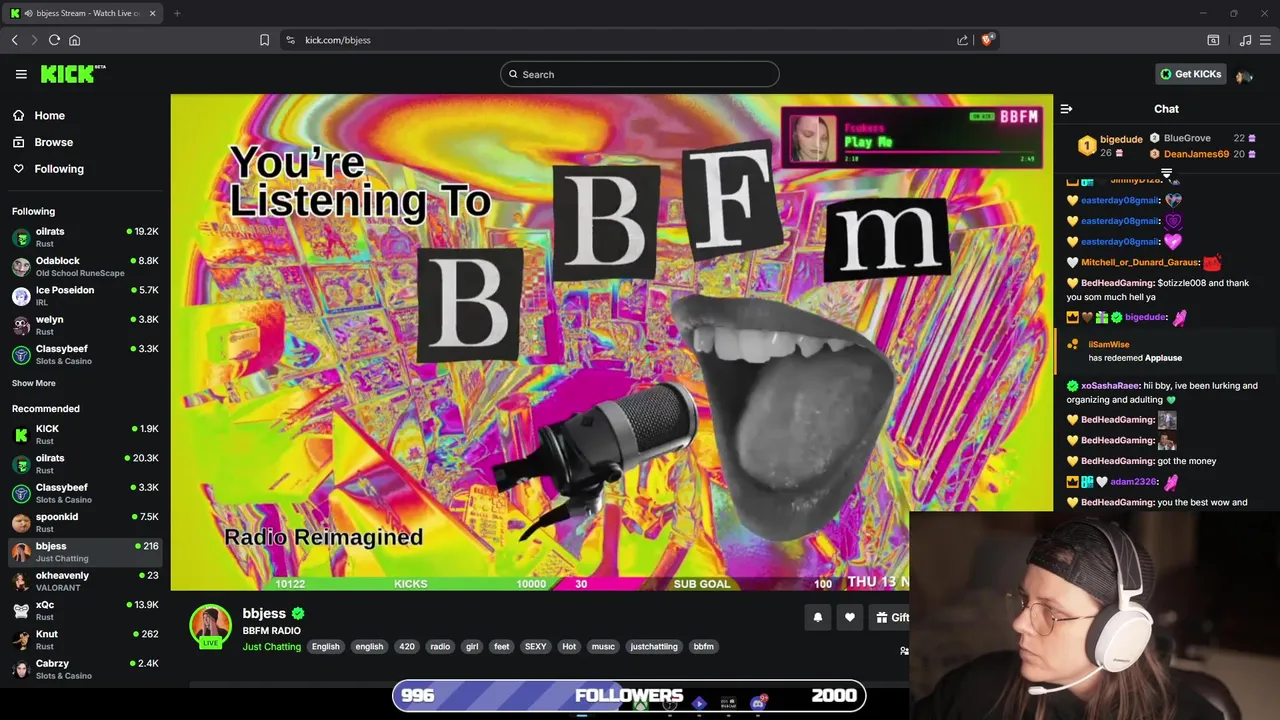Open Brave Shields panel
The height and width of the screenshot is (720, 1280).
(987, 40)
